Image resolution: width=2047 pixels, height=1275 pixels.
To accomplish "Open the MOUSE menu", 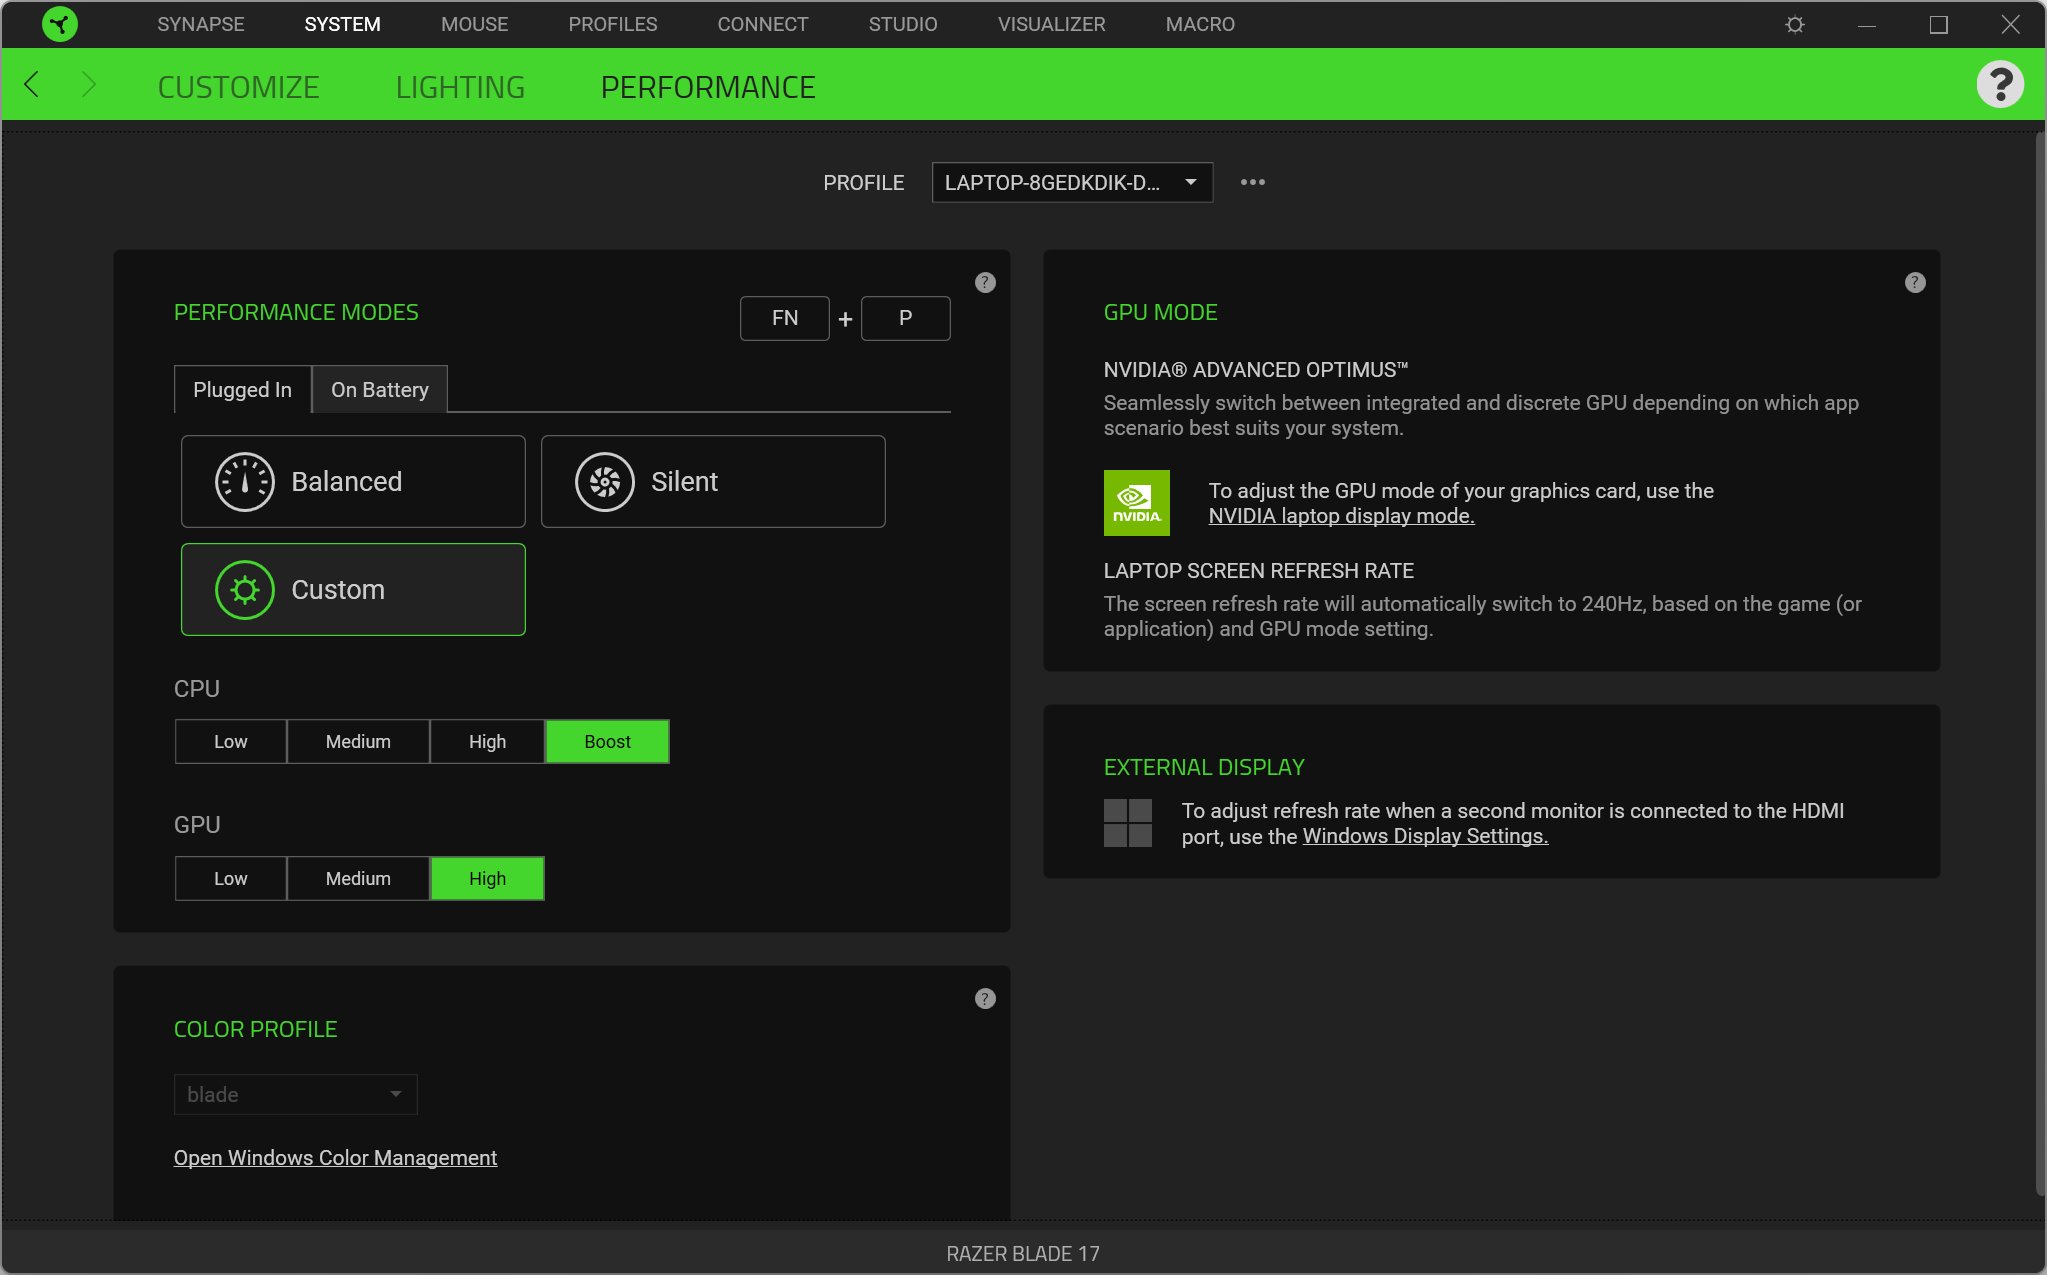I will (x=475, y=24).
